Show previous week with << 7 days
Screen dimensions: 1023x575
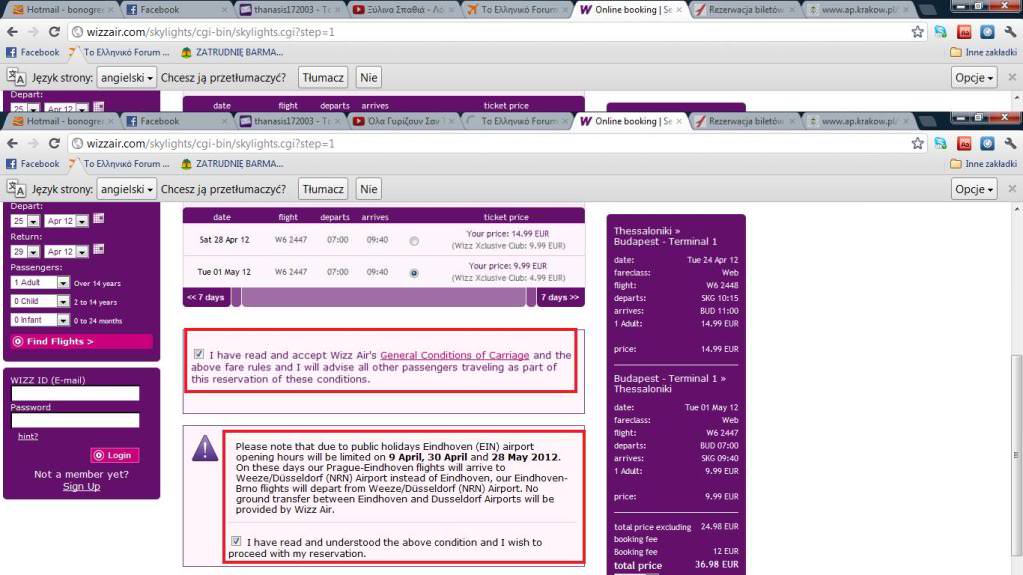point(206,297)
